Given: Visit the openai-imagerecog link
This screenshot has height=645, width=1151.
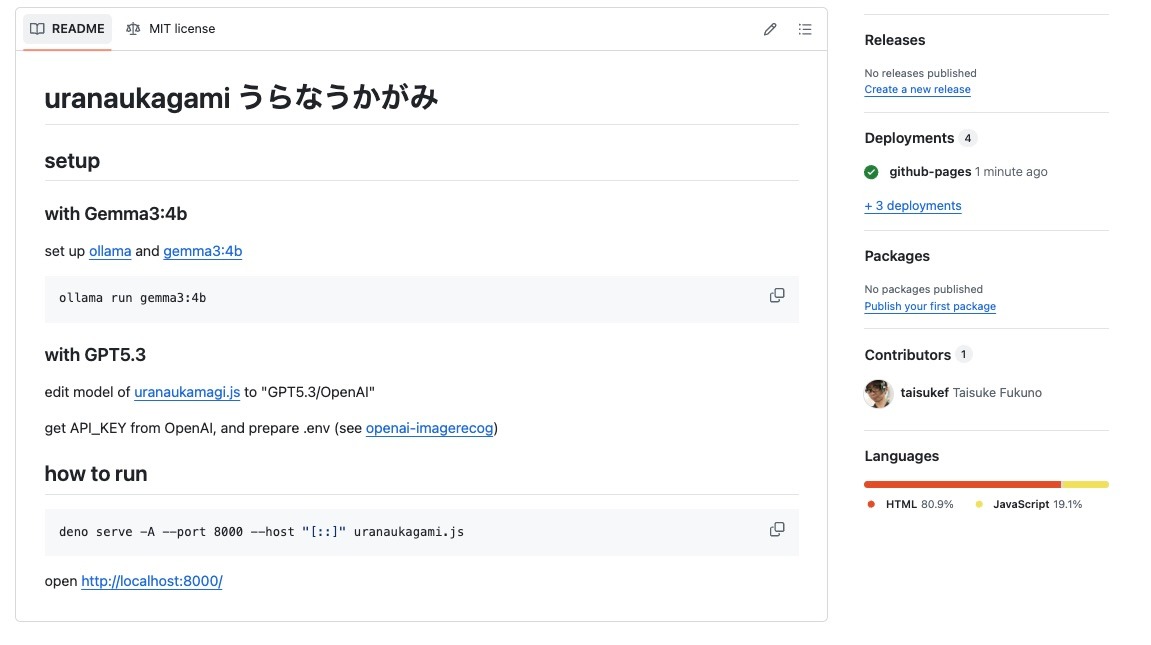Looking at the screenshot, I should pos(429,428).
